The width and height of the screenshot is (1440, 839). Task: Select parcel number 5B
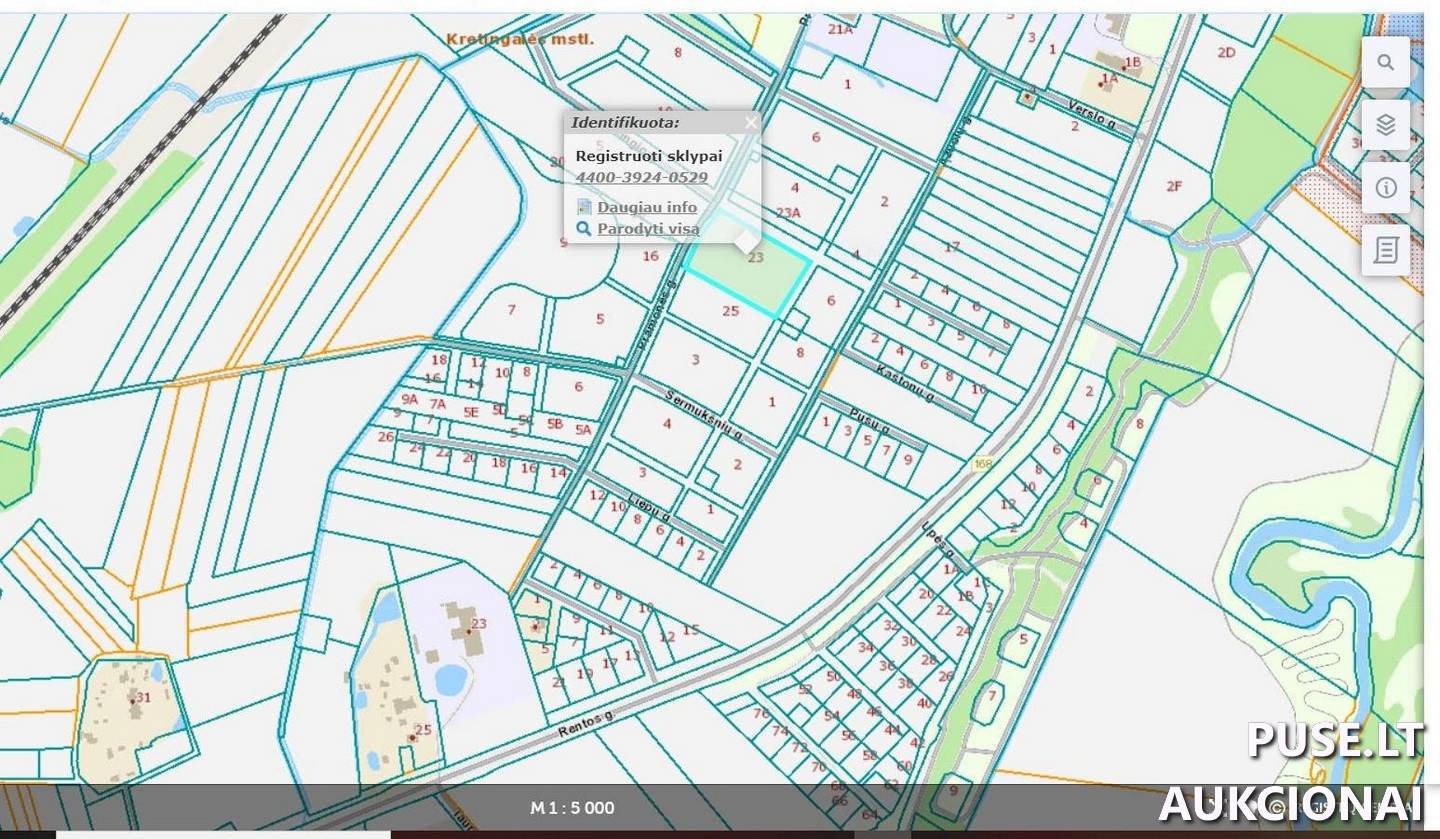[555, 423]
